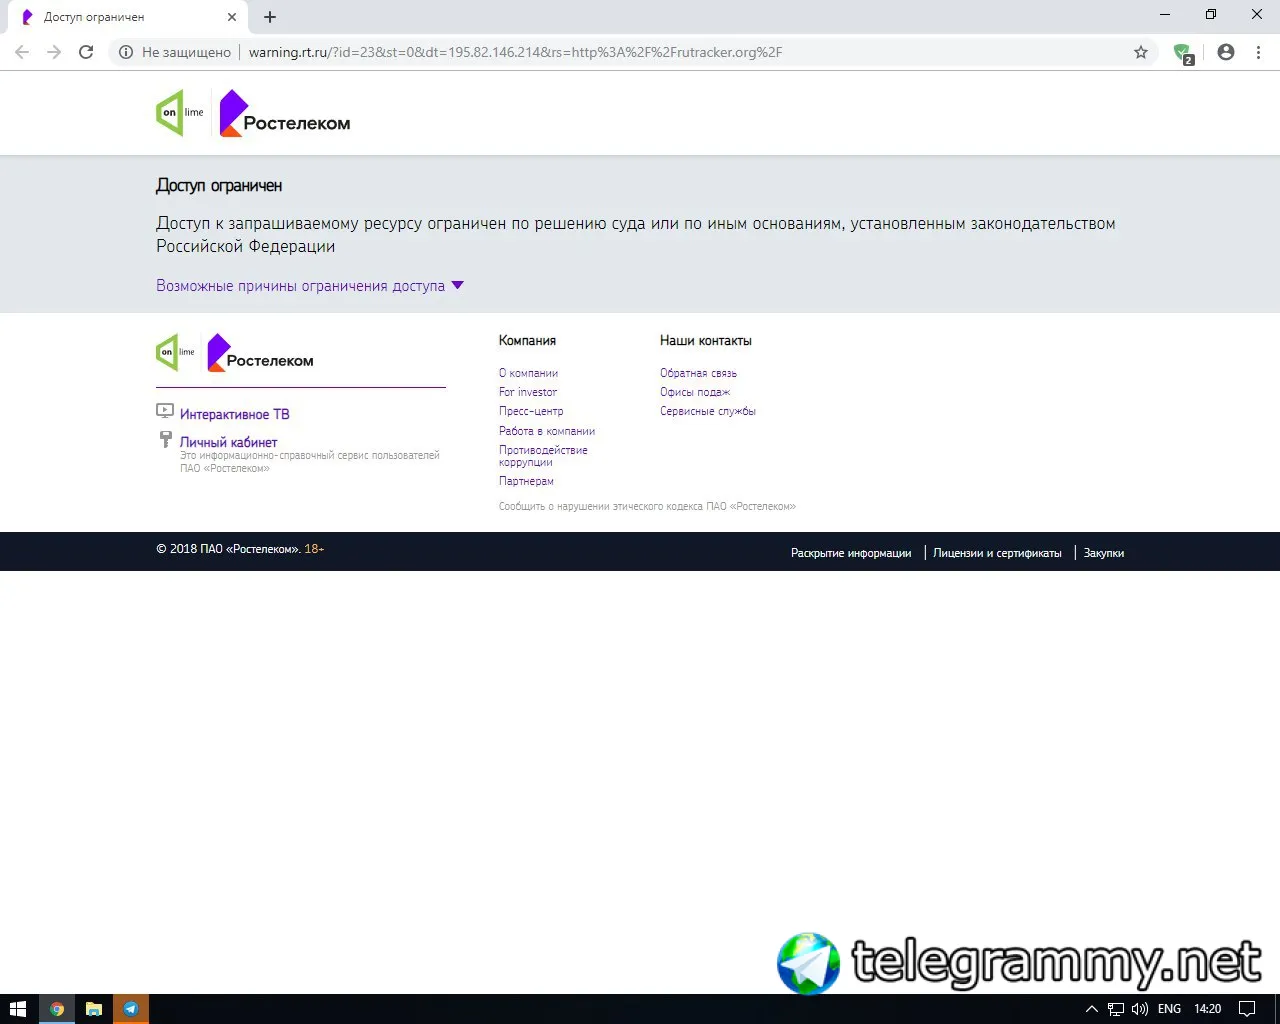The height and width of the screenshot is (1024, 1280).
Task: Click the Ростелеком logo in footer
Action: click(260, 353)
